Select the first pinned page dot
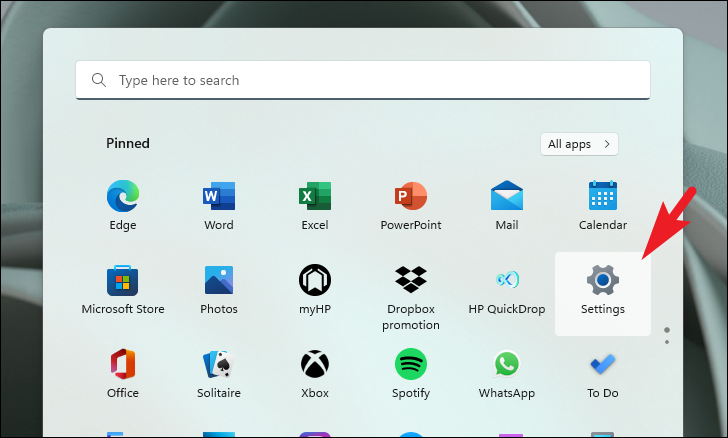The height and width of the screenshot is (438, 728). [x=667, y=330]
